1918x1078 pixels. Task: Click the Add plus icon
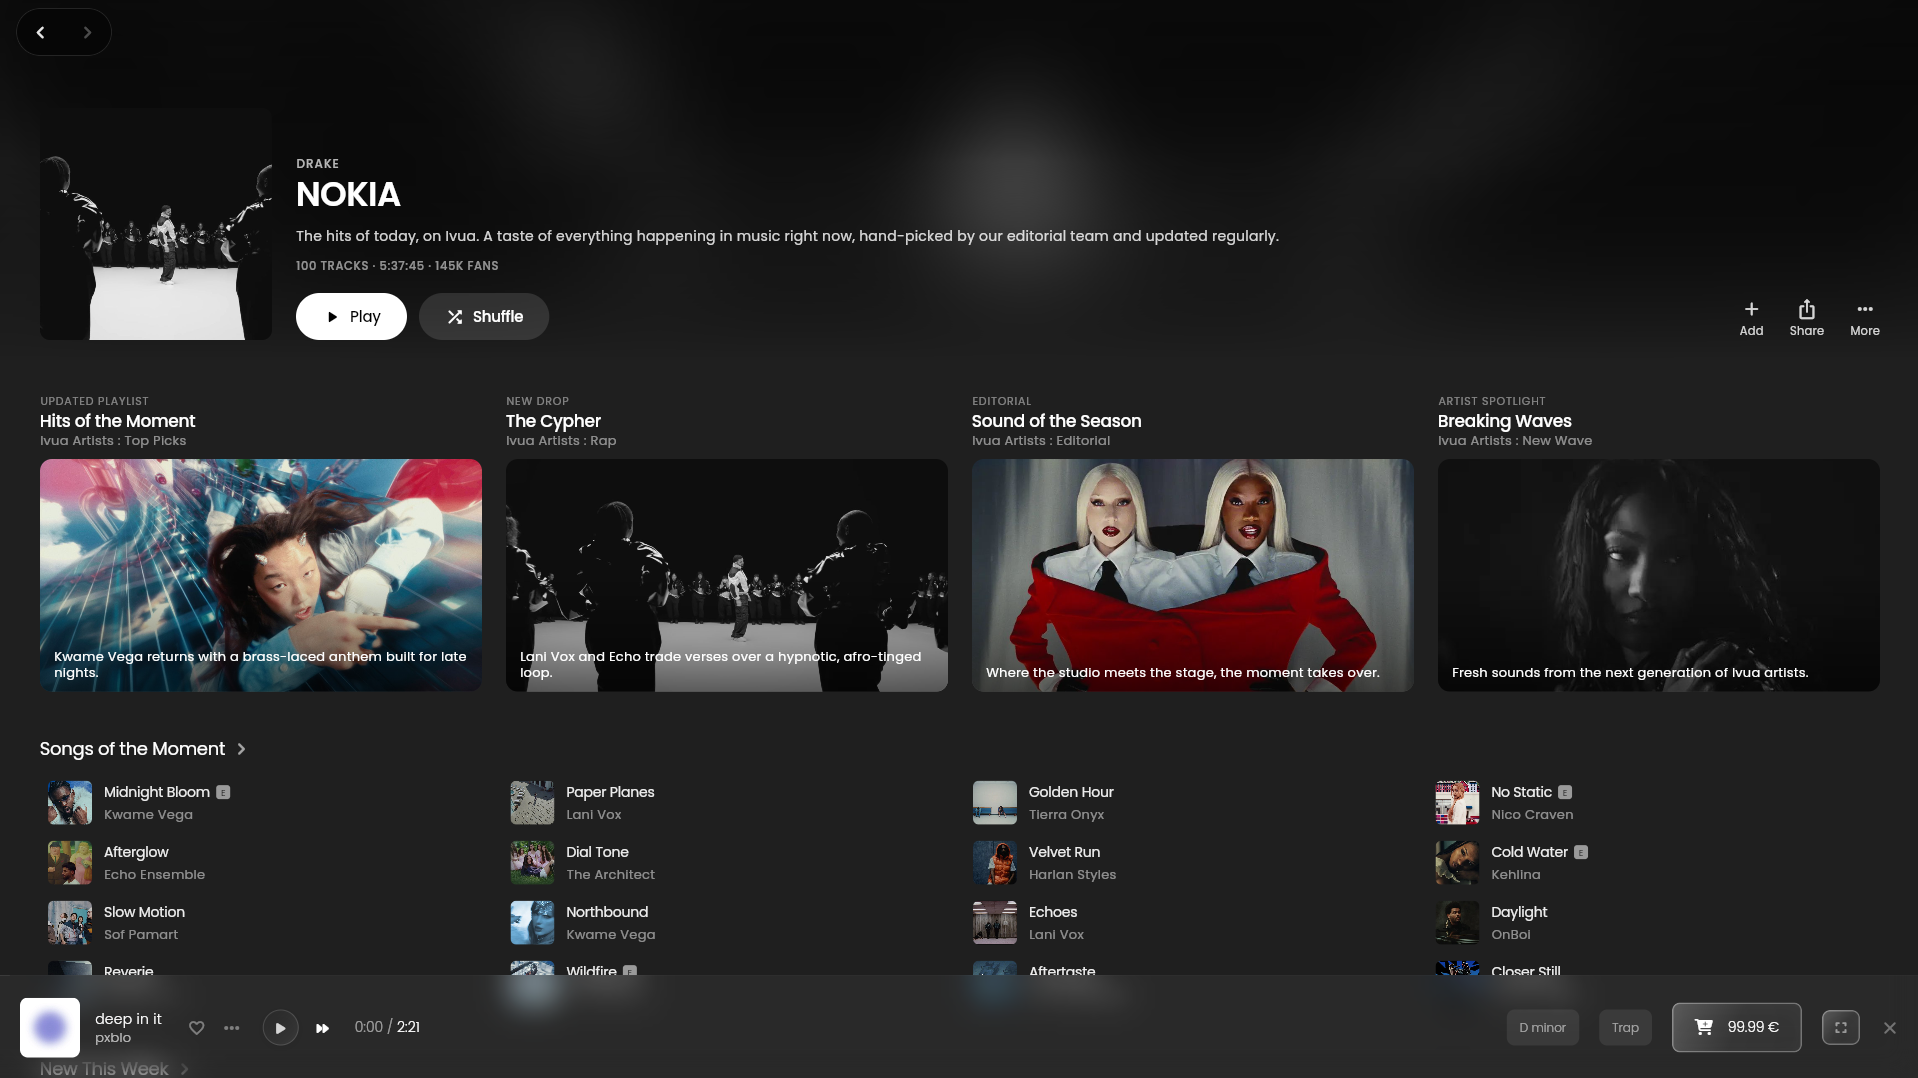pos(1751,309)
